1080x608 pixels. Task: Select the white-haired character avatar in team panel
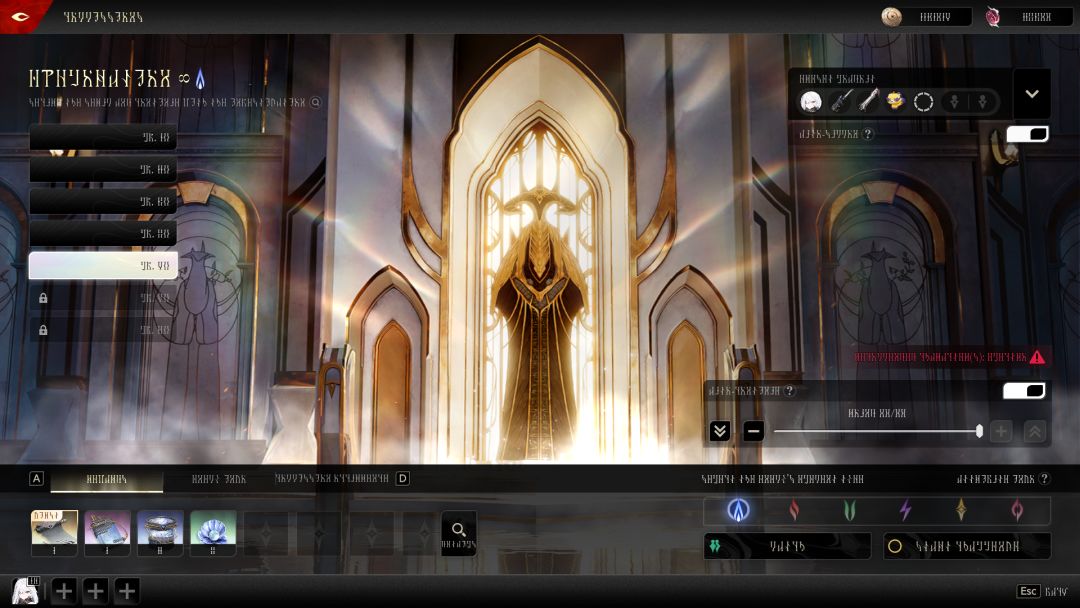pos(811,102)
